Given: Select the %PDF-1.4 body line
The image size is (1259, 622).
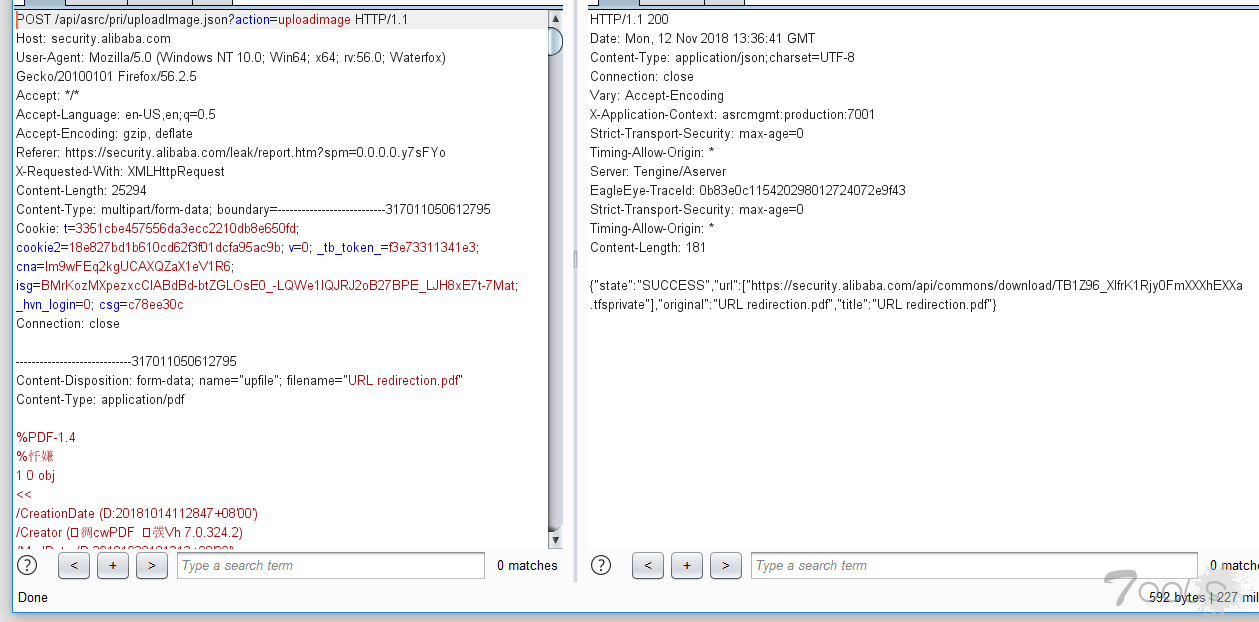Looking at the screenshot, I should tap(46, 438).
